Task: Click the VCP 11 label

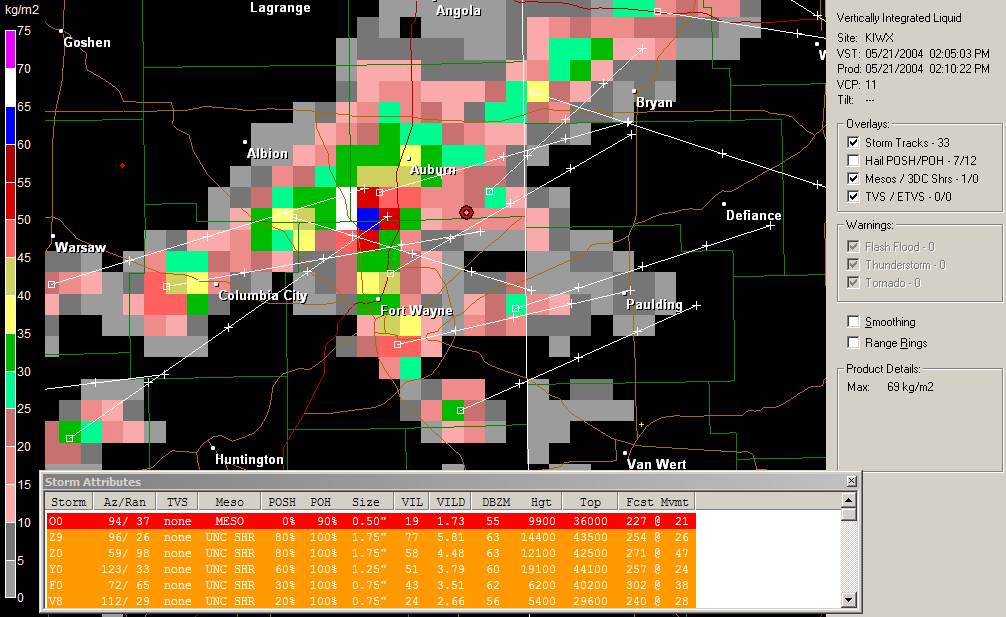Action: coord(857,85)
